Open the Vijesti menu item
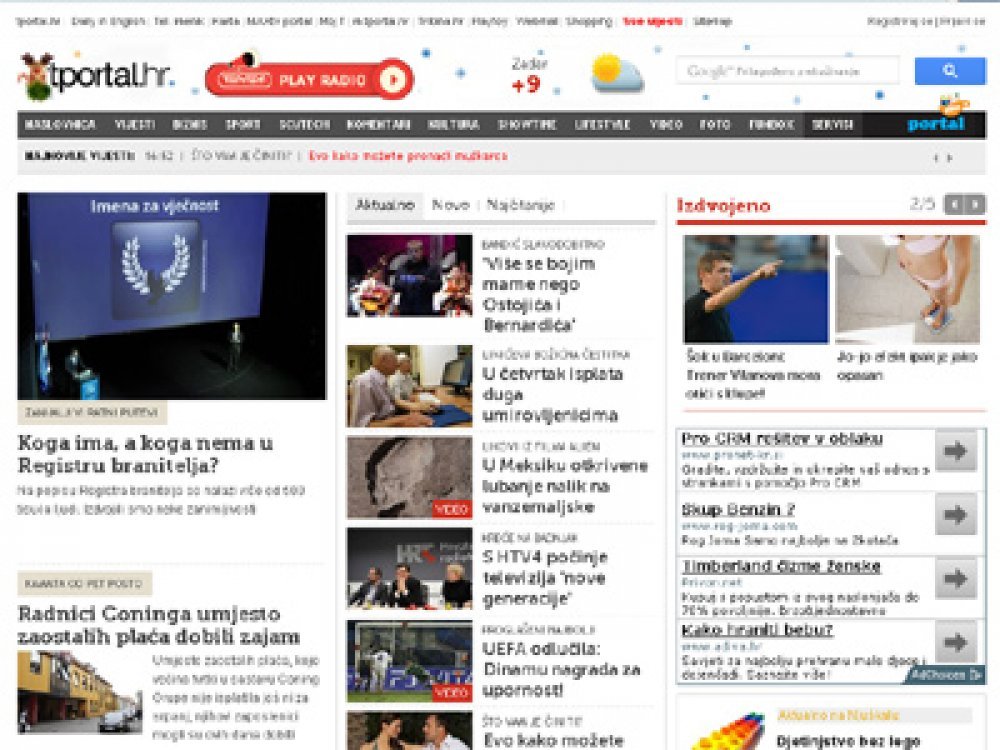 click(135, 125)
